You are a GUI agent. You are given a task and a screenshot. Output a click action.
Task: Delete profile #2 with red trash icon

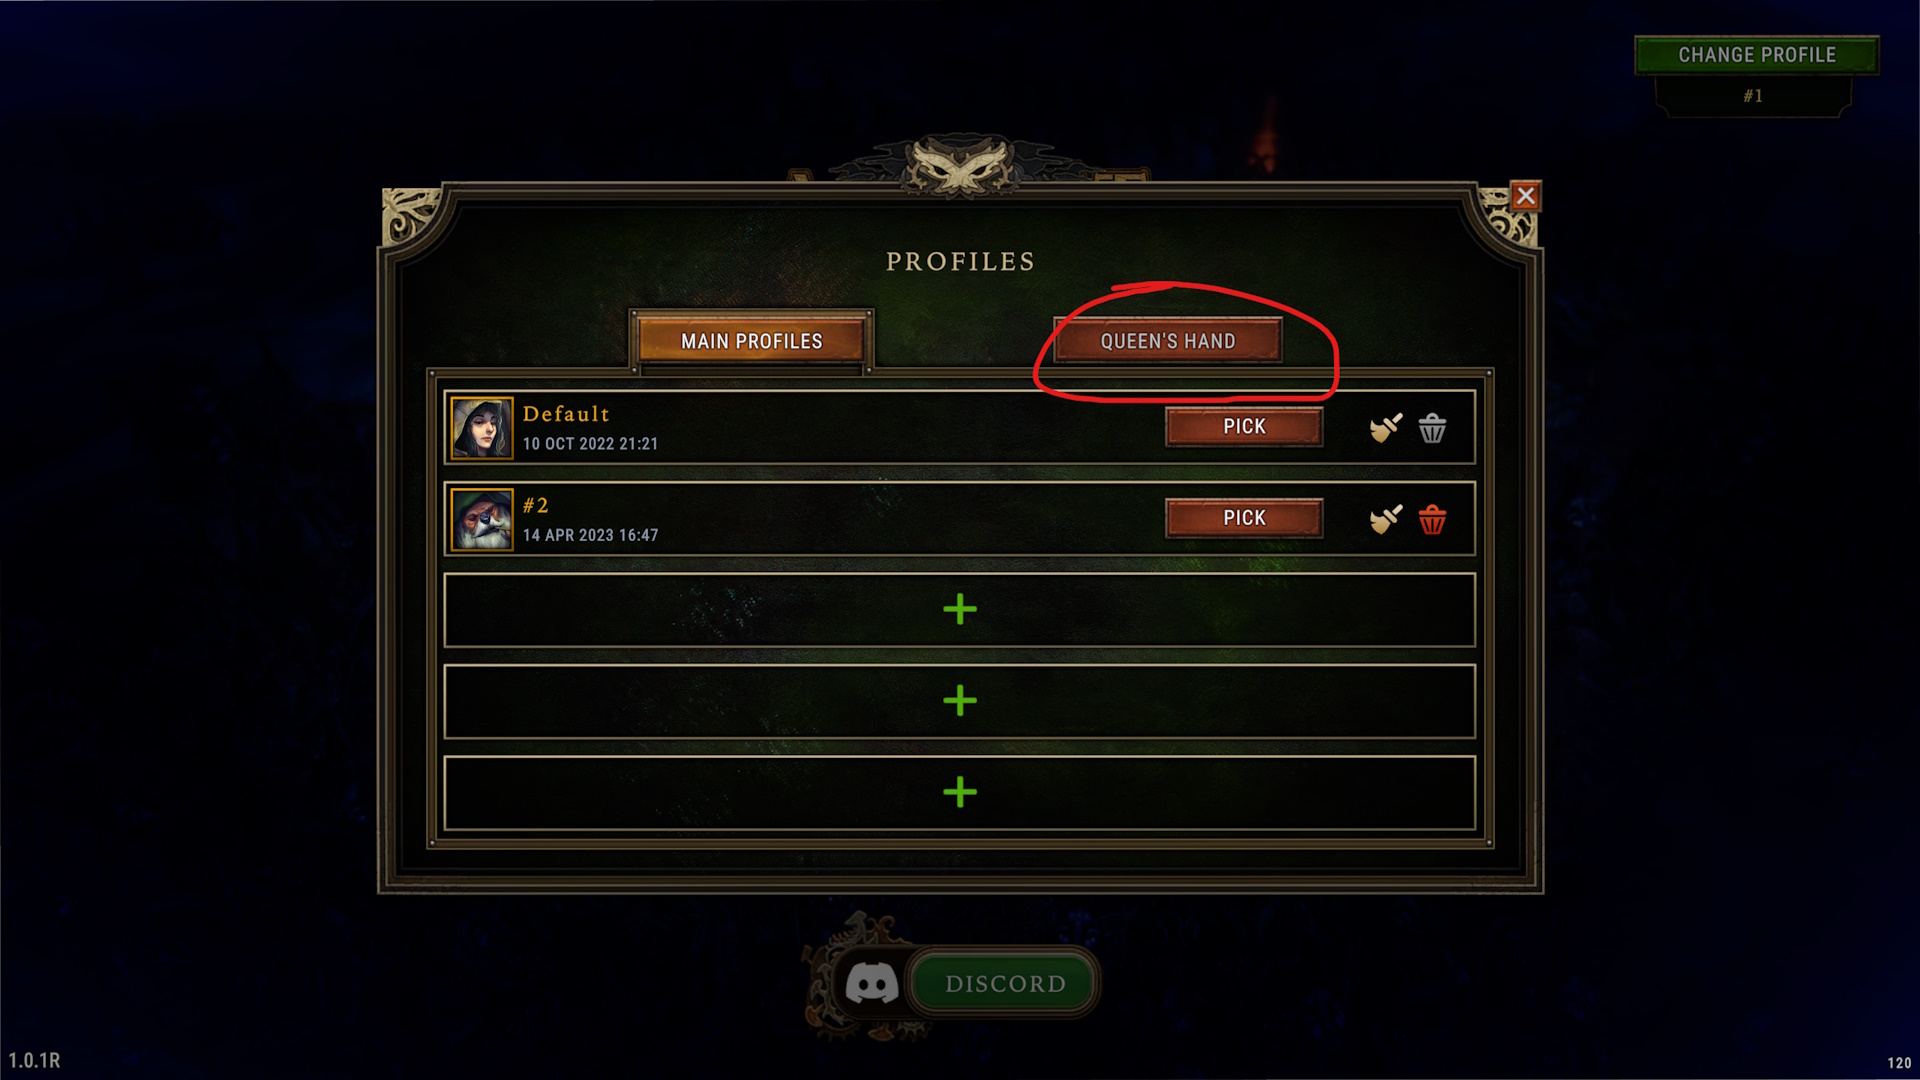[x=1433, y=519]
